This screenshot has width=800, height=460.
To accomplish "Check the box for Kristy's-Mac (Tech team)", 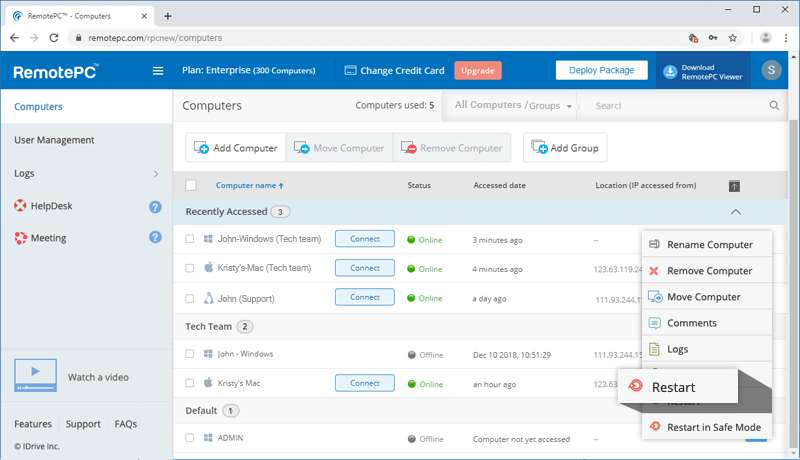I will coord(189,268).
